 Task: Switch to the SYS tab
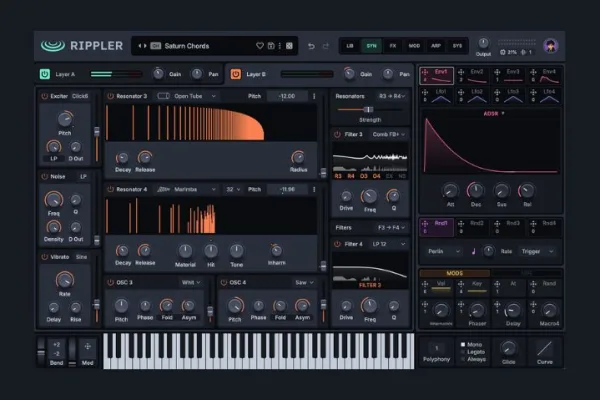[x=457, y=46]
